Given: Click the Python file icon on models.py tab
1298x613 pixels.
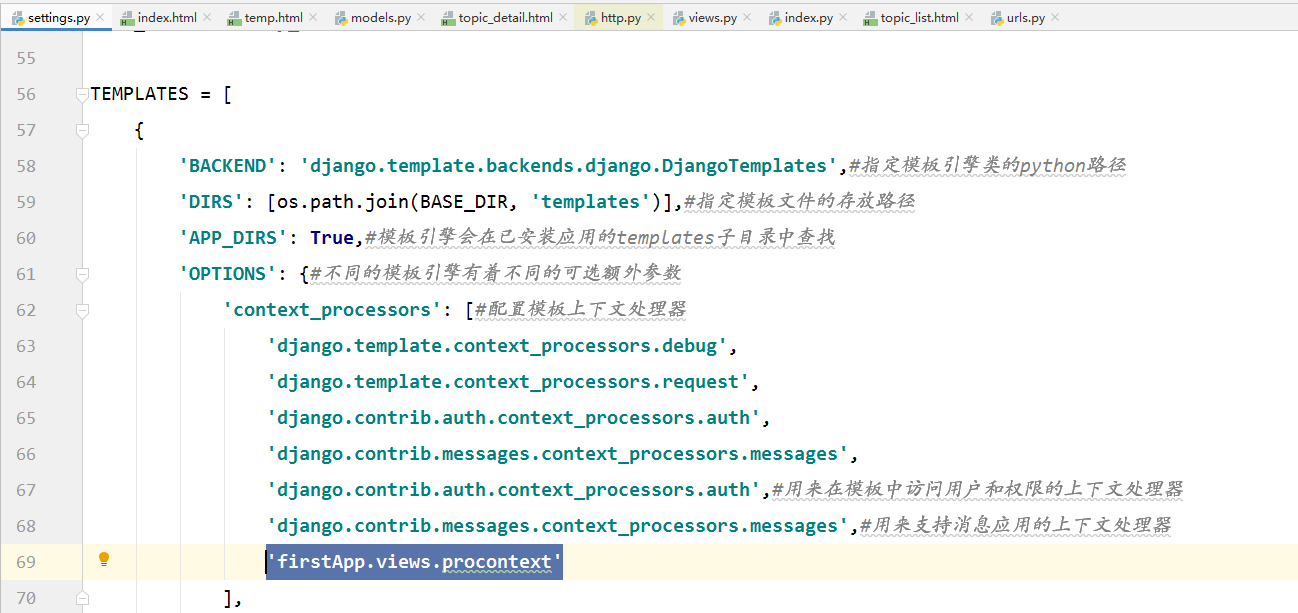Looking at the screenshot, I should 341,18.
